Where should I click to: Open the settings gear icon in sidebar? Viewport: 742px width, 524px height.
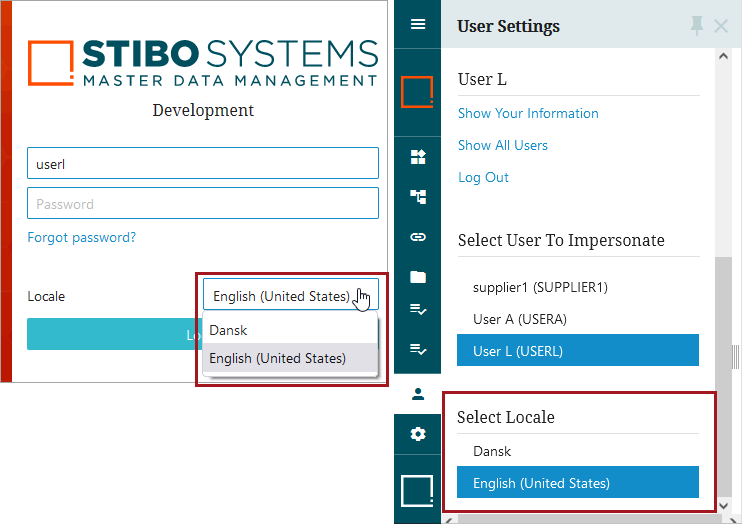[417, 434]
